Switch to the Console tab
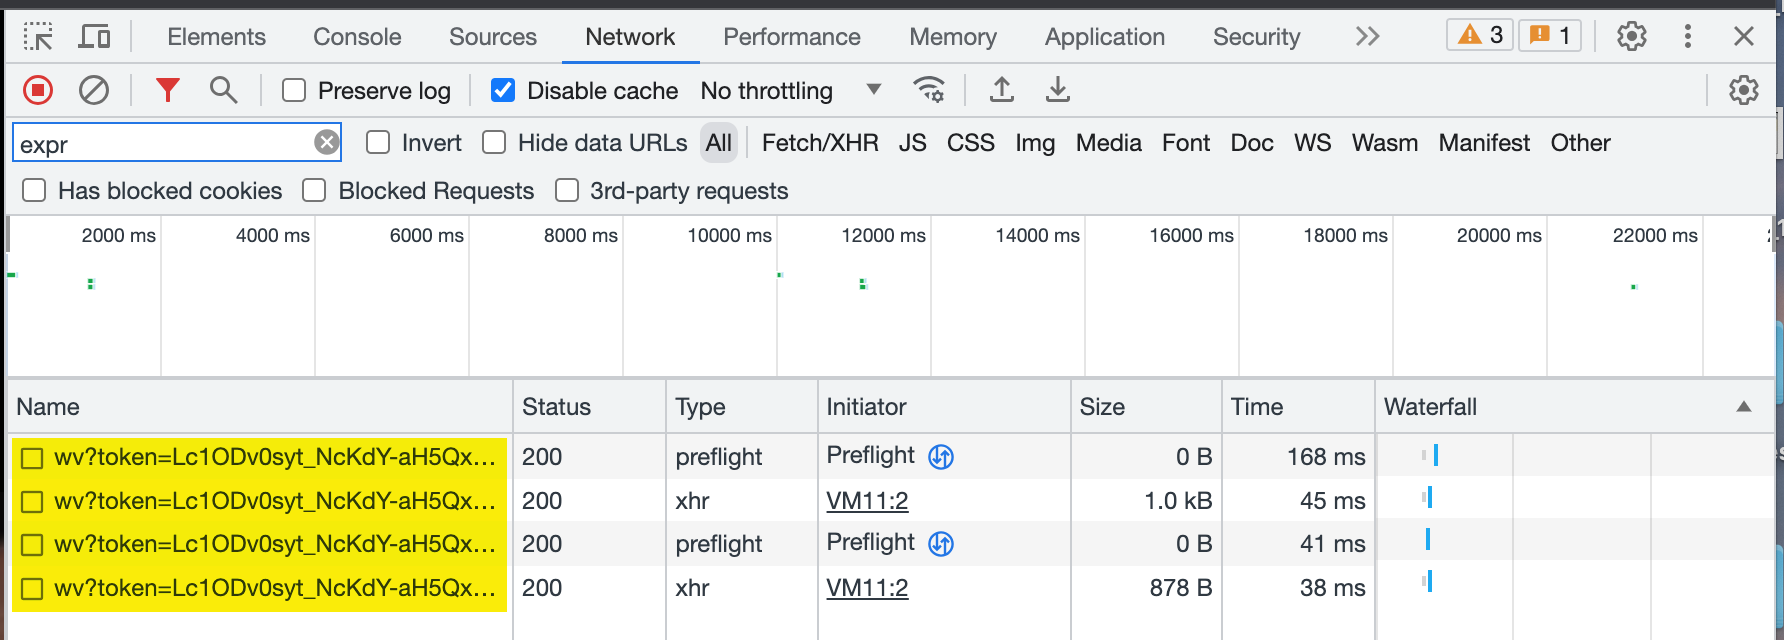This screenshot has width=1784, height=640. 357,37
